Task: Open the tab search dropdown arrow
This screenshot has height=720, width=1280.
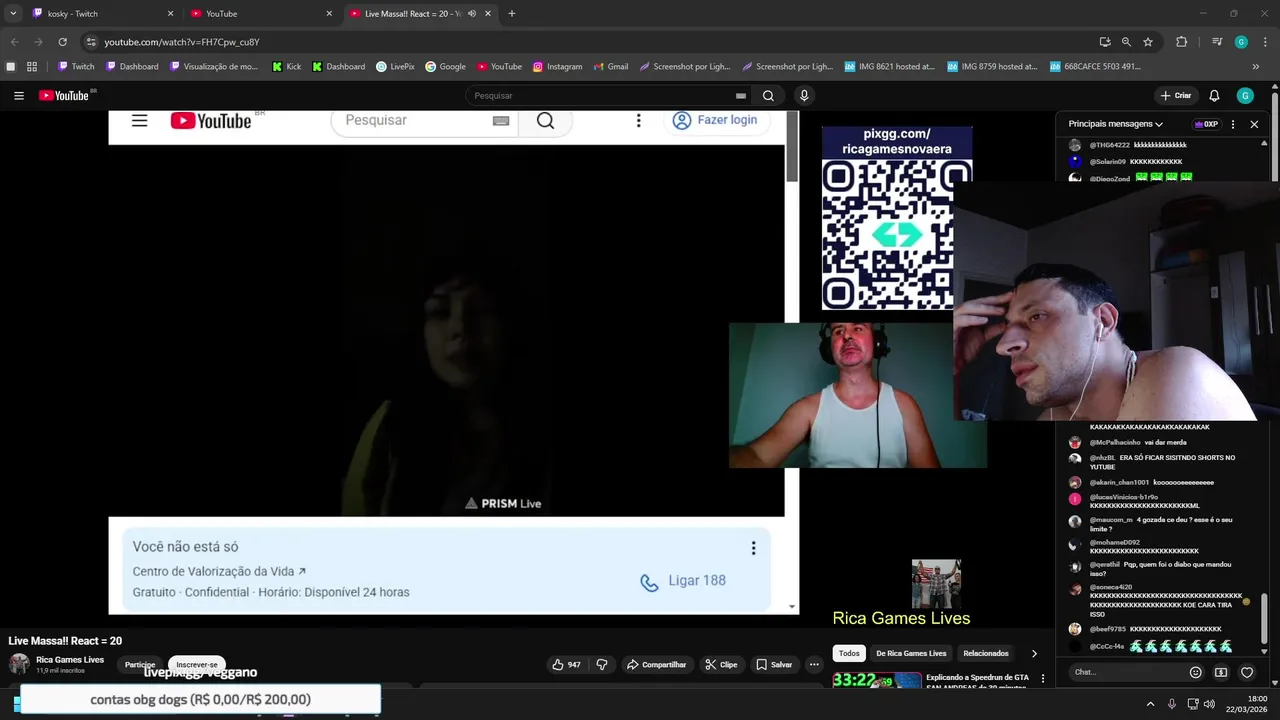Action: [13, 14]
